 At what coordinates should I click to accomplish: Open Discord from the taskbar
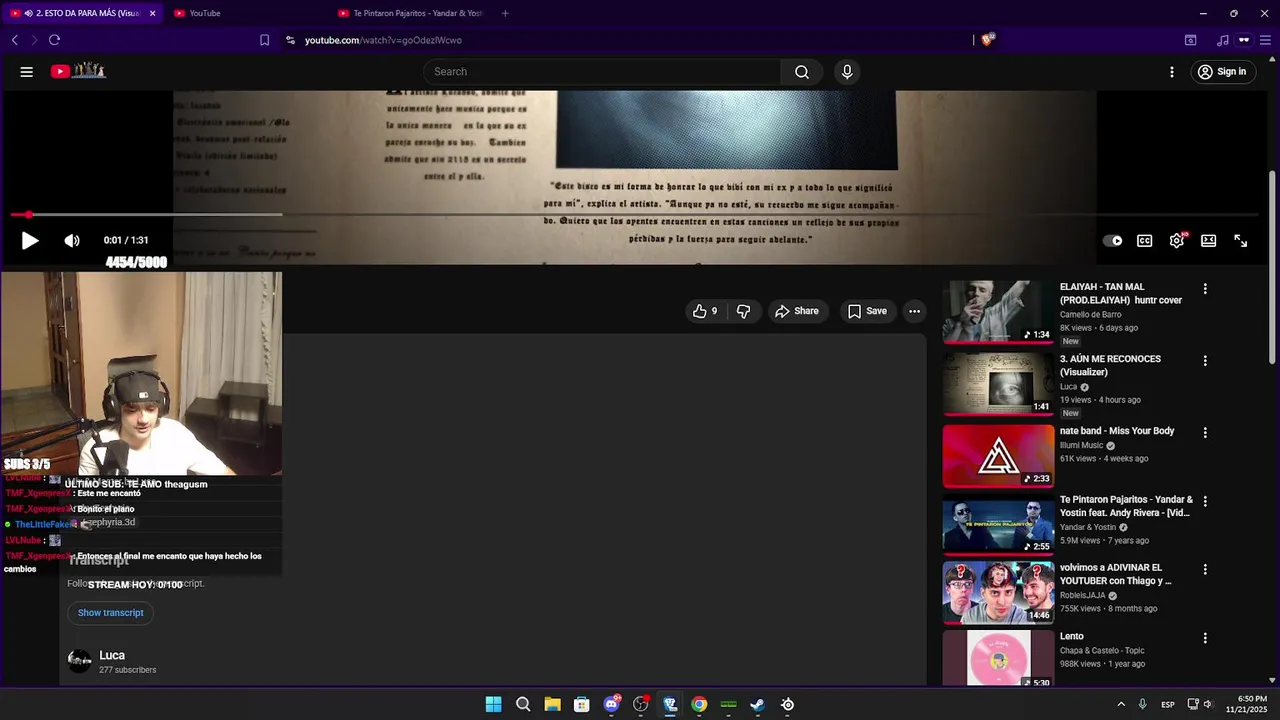coord(611,704)
